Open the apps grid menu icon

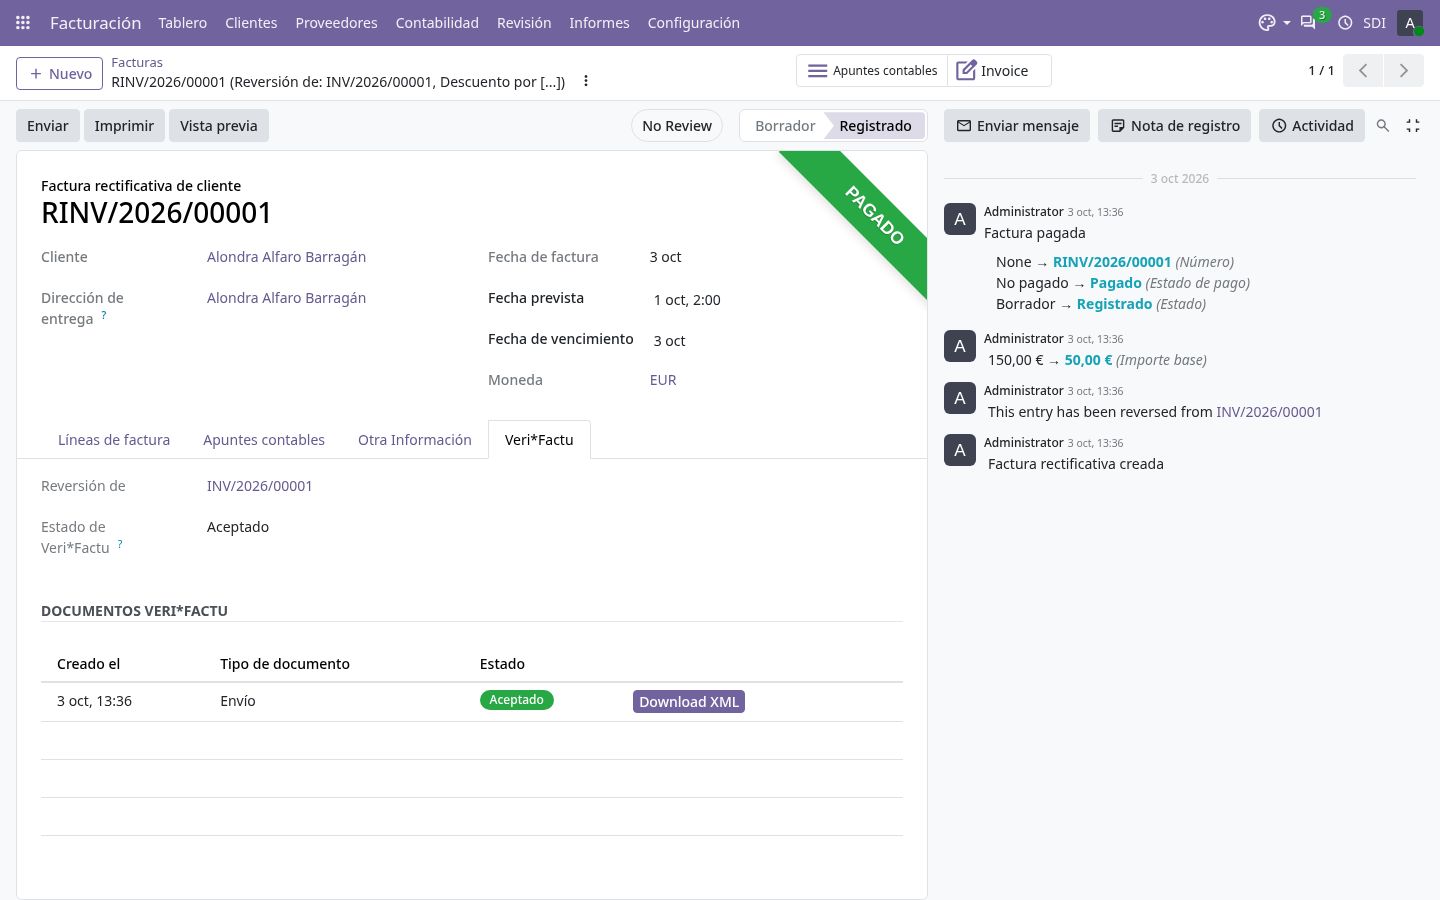pos(23,22)
